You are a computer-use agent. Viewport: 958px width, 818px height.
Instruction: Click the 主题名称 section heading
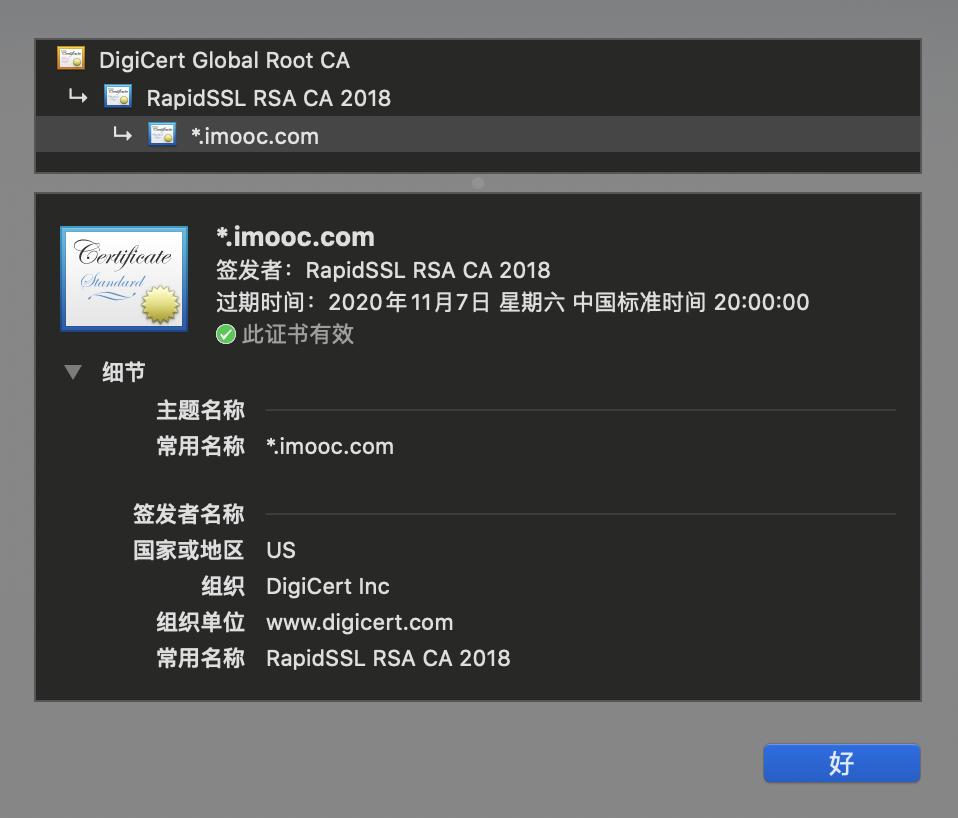[x=200, y=410]
